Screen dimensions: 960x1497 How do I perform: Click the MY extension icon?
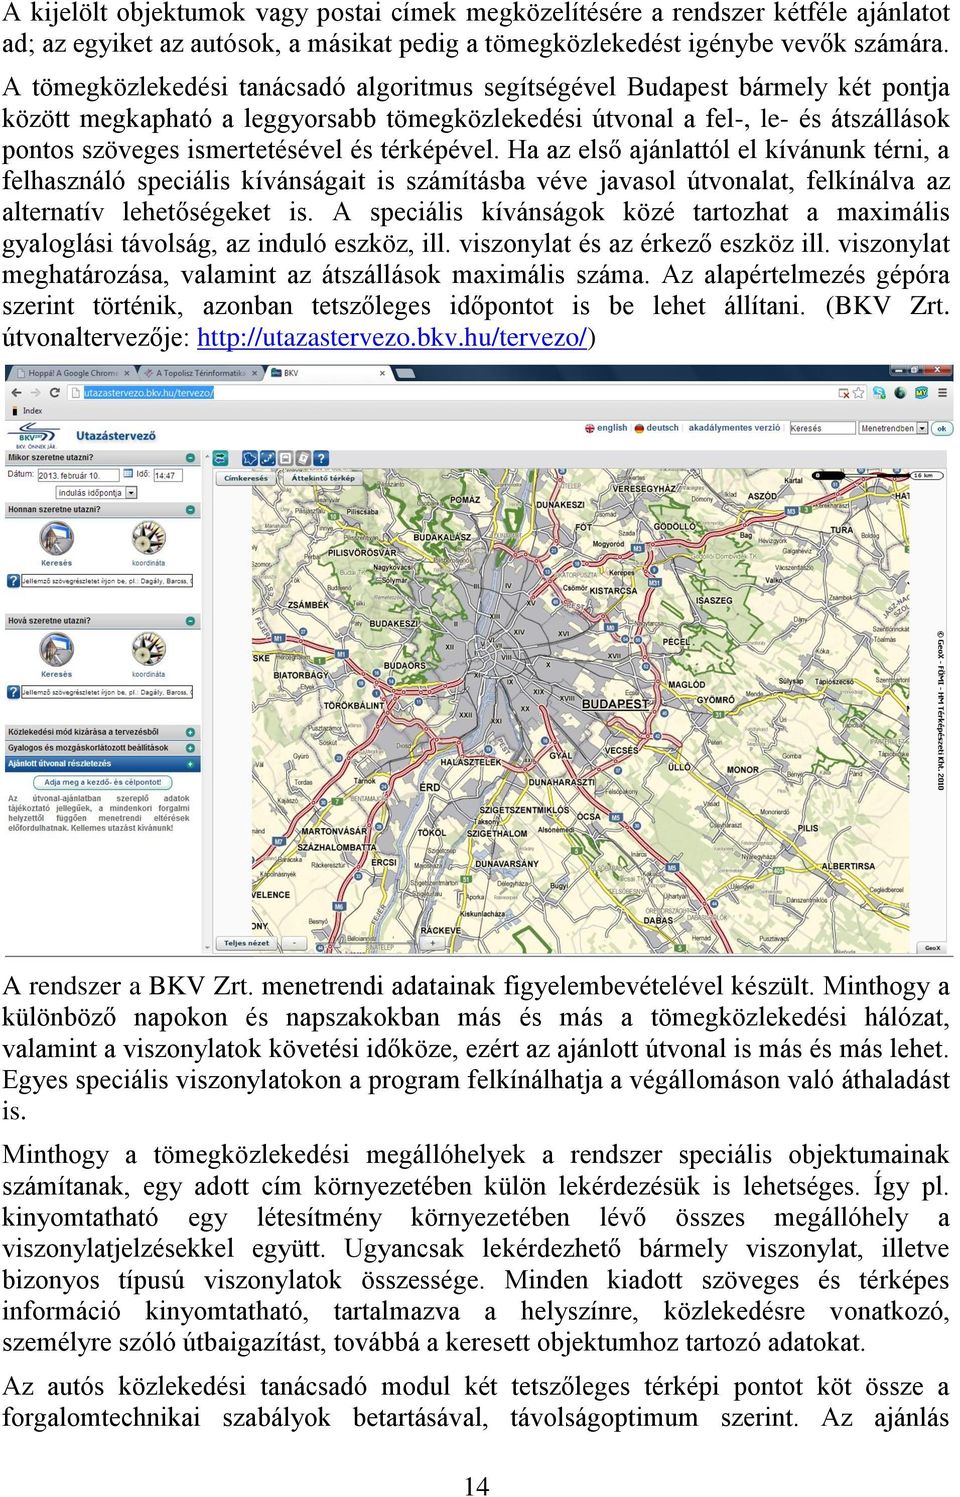[x=922, y=393]
